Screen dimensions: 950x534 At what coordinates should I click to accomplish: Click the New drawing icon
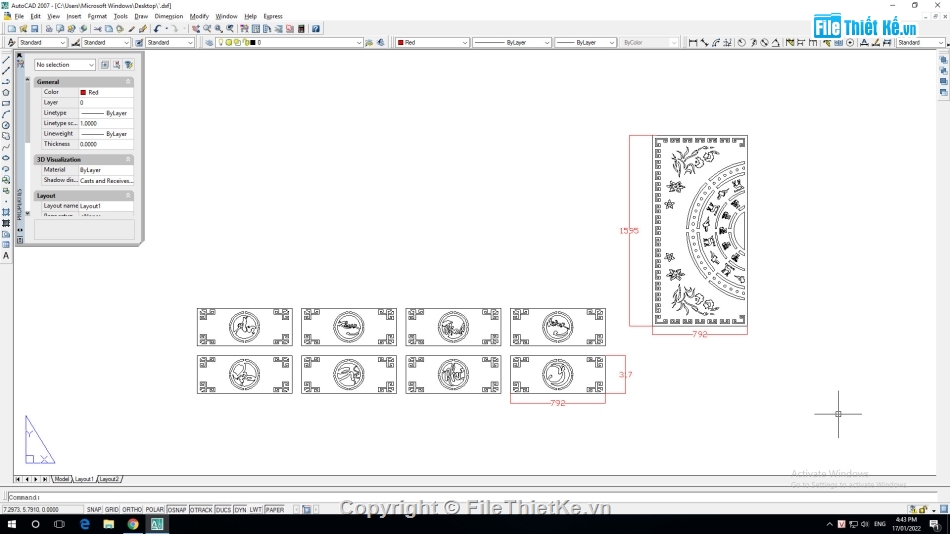(12, 28)
